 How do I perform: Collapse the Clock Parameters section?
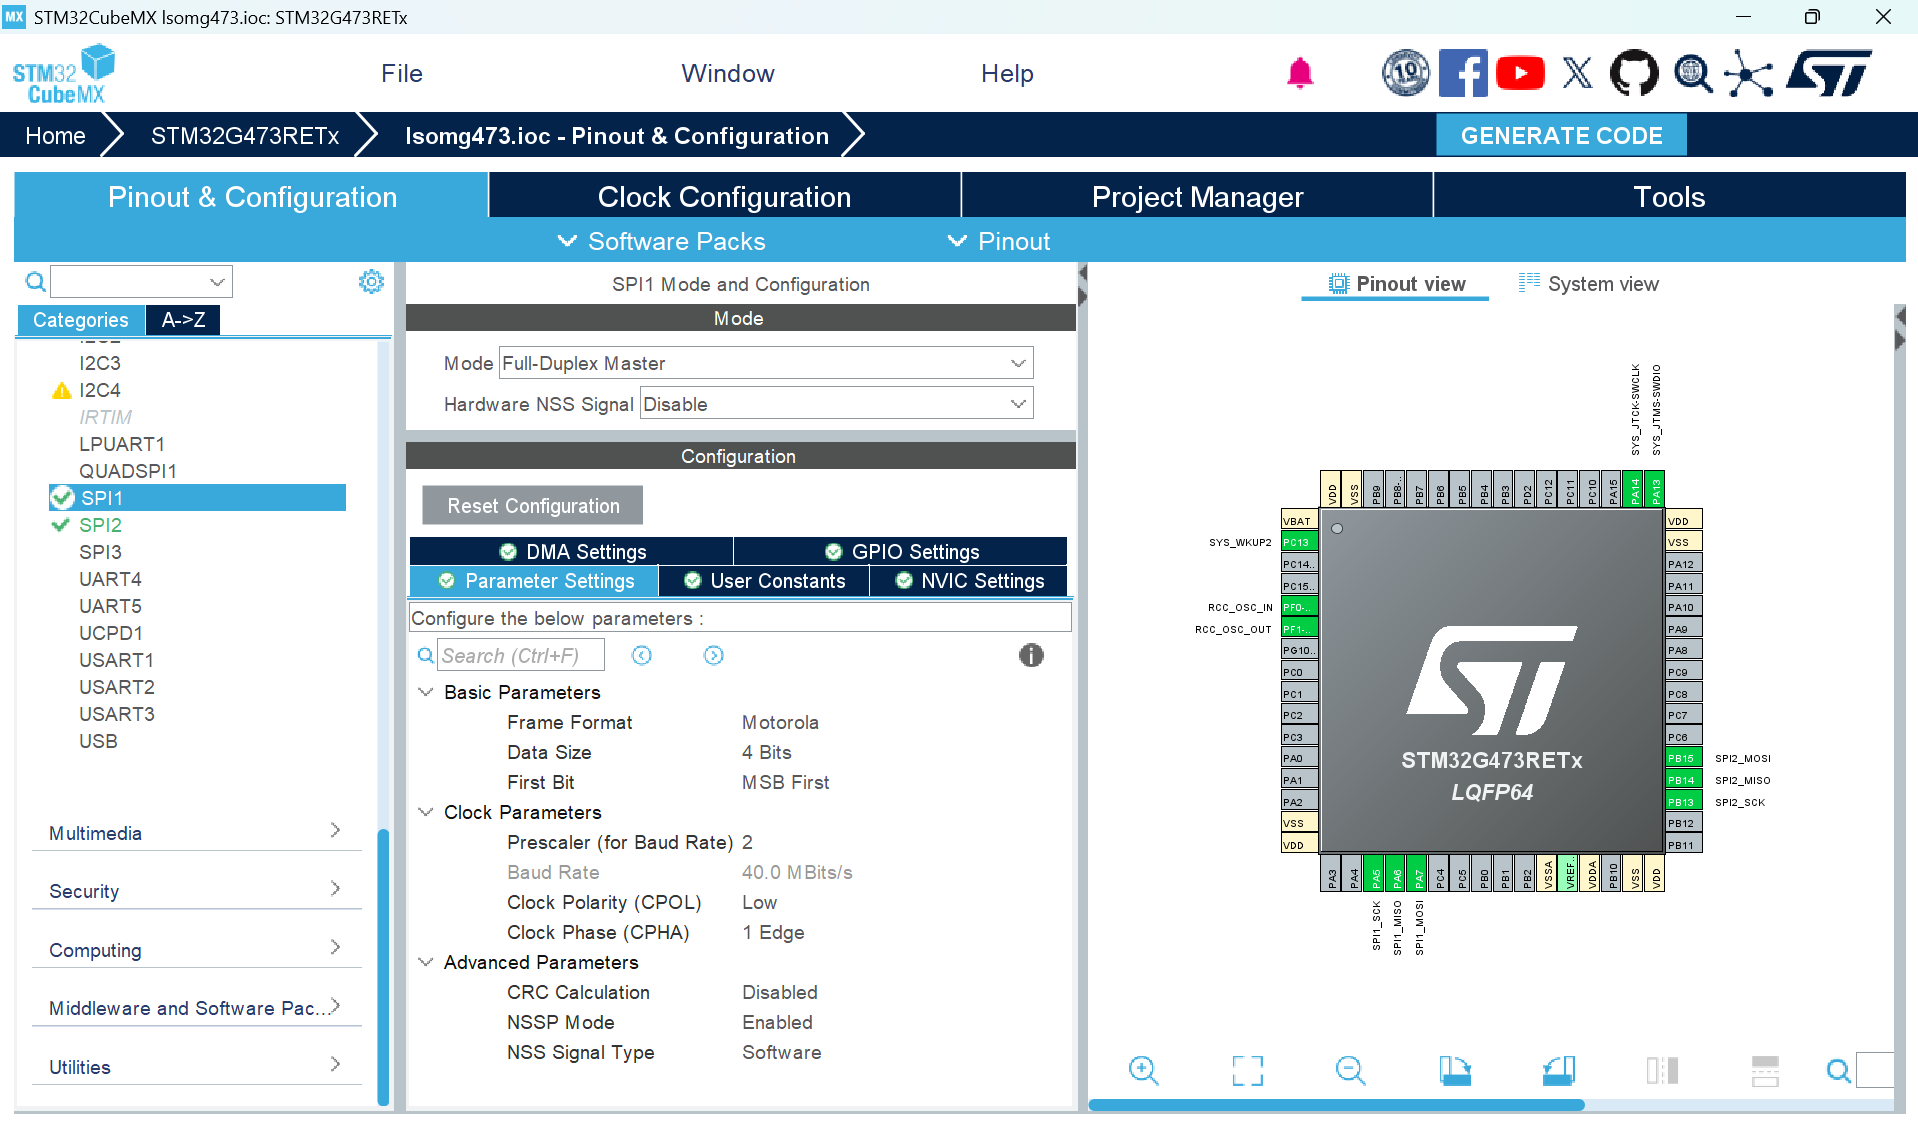coord(426,812)
